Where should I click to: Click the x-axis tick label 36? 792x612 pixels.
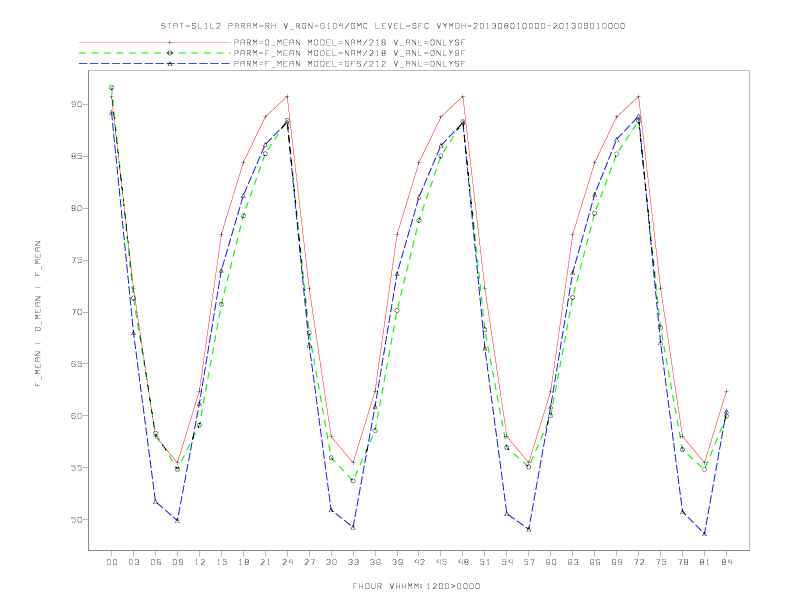pyautogui.click(x=375, y=562)
